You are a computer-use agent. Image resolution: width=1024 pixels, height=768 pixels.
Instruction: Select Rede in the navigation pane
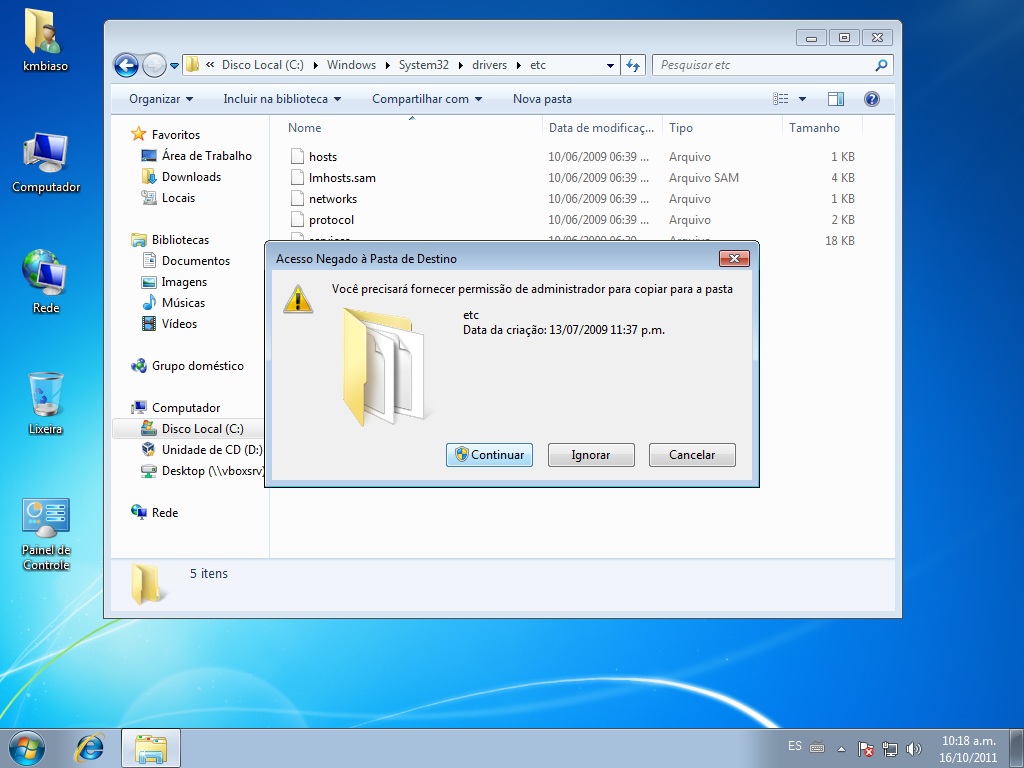pos(165,513)
